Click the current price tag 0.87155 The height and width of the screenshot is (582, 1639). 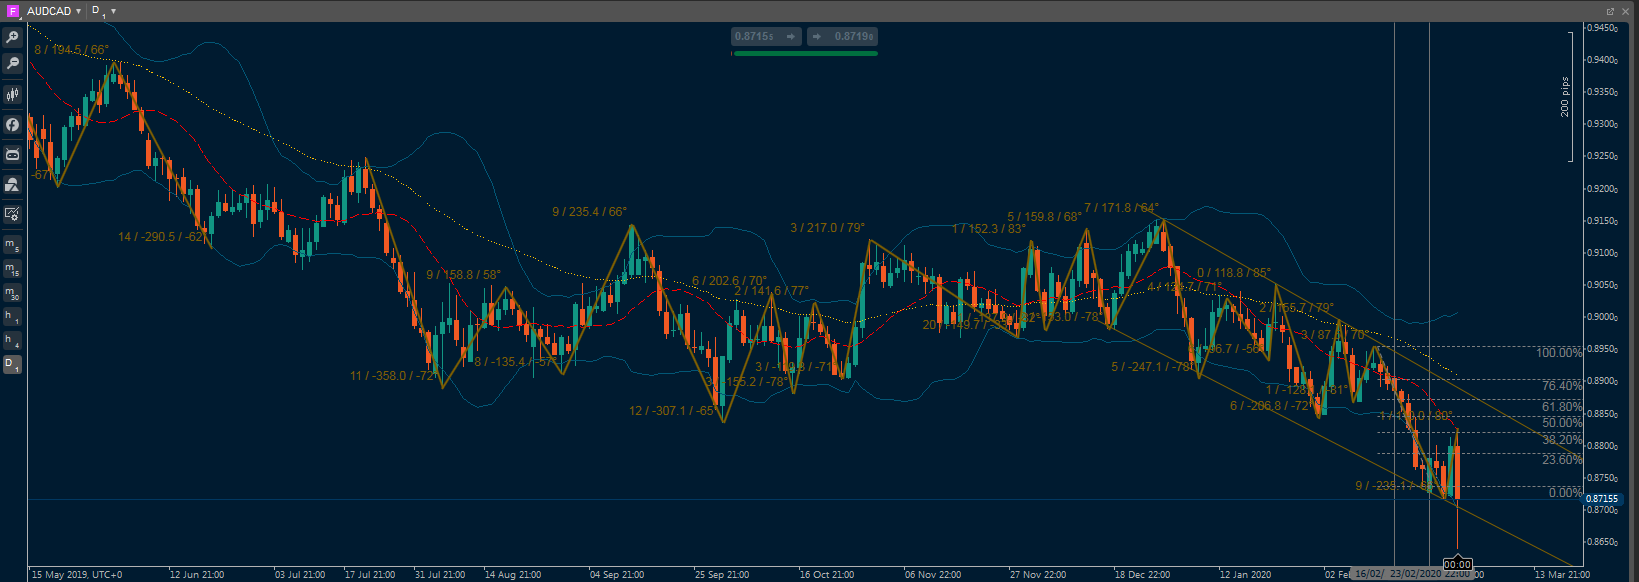coord(1602,498)
